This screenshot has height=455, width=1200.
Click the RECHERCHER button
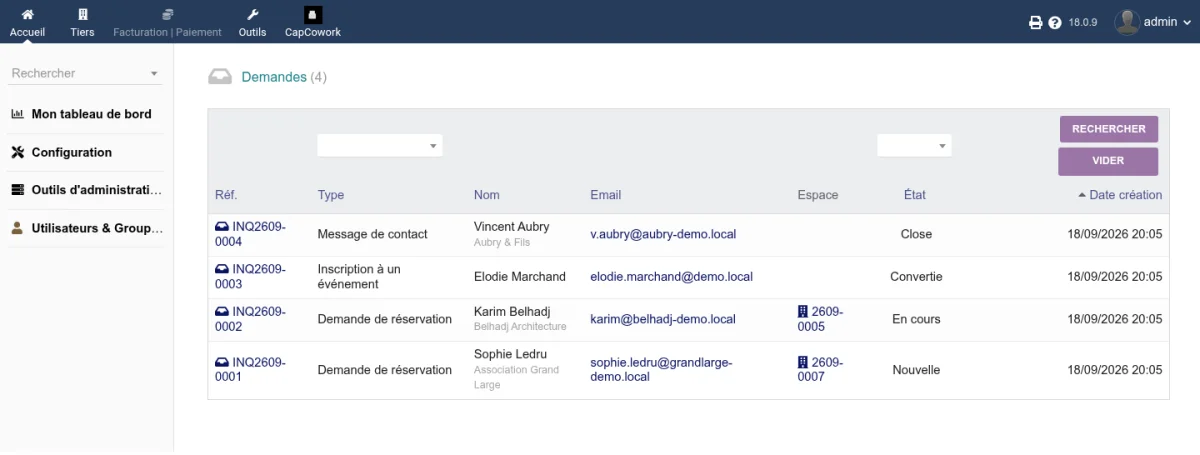click(x=1109, y=129)
